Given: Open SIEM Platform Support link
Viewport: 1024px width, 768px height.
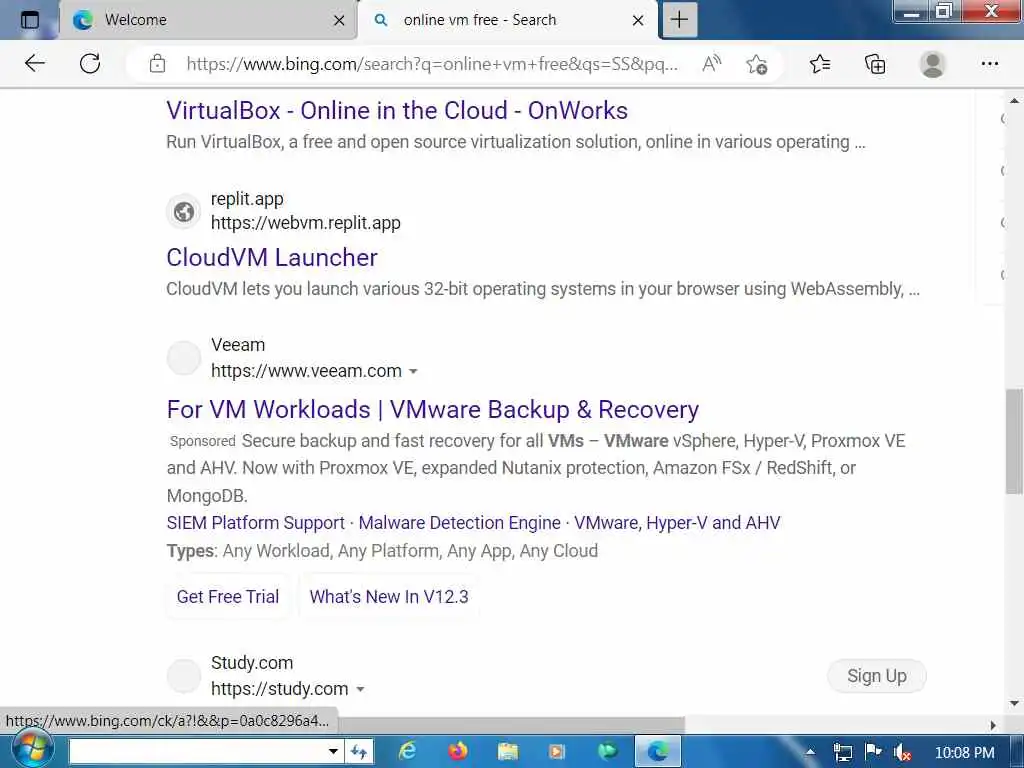Looking at the screenshot, I should pos(255,522).
